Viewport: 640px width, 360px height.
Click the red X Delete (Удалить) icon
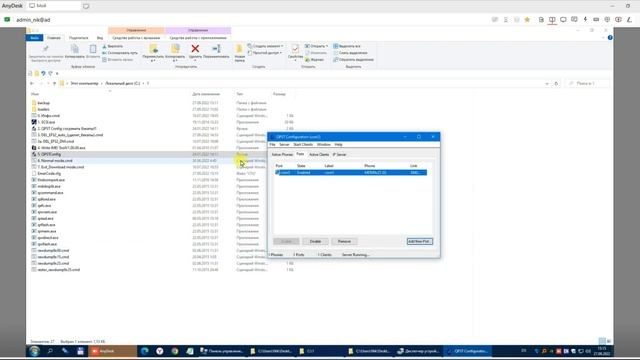coord(195,49)
